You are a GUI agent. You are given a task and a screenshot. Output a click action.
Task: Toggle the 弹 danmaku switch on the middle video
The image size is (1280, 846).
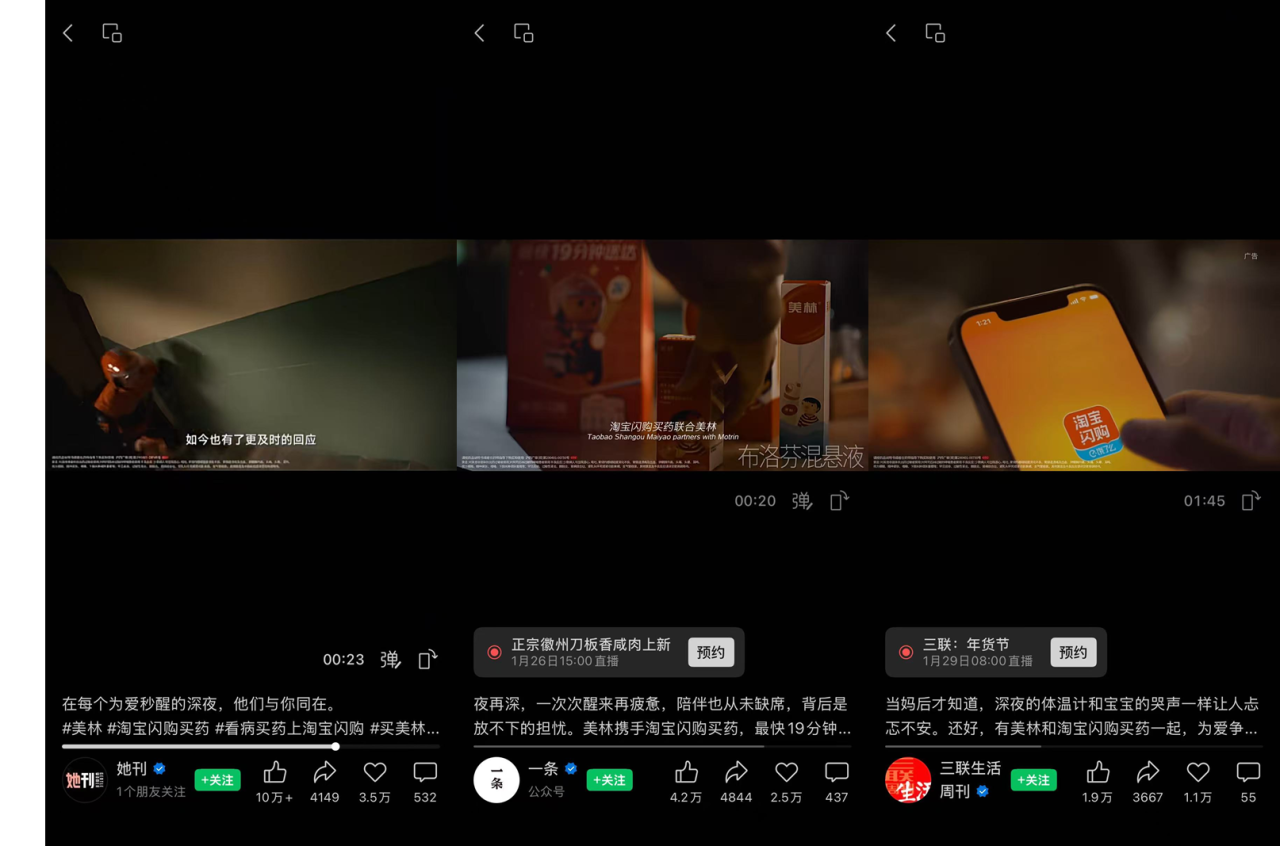coord(802,501)
